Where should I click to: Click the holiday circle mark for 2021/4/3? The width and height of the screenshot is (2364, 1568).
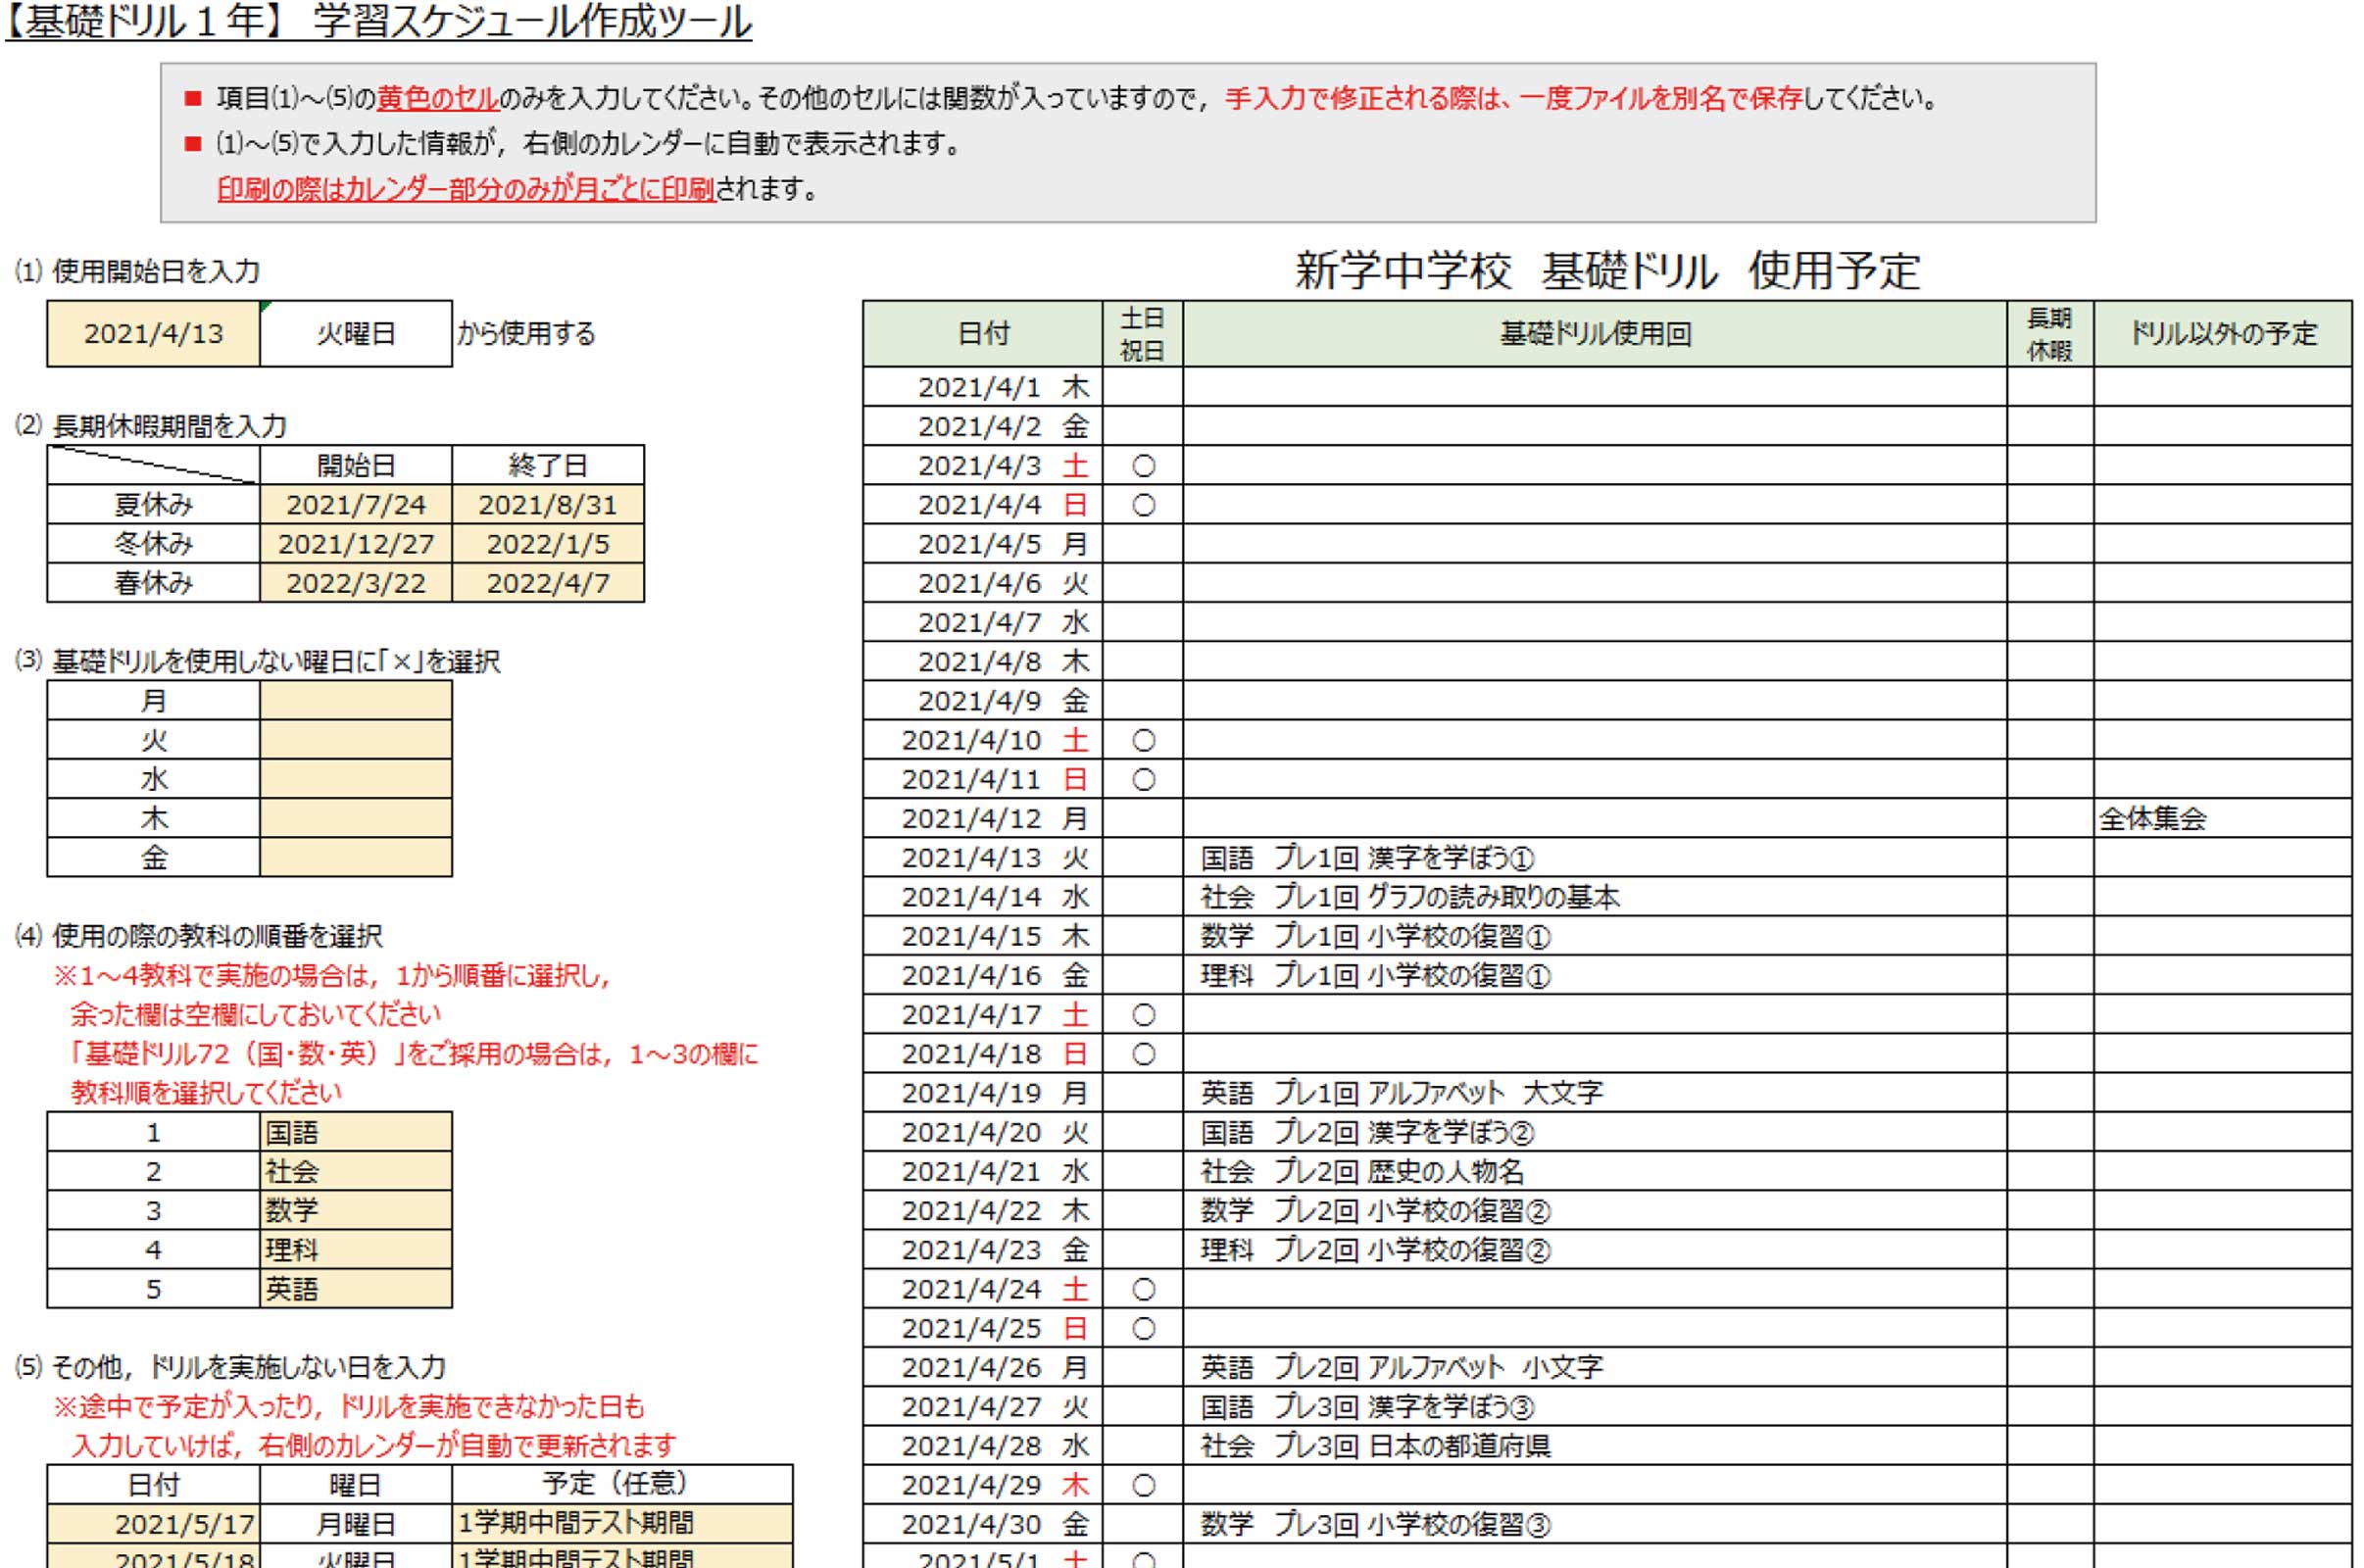tap(1143, 465)
